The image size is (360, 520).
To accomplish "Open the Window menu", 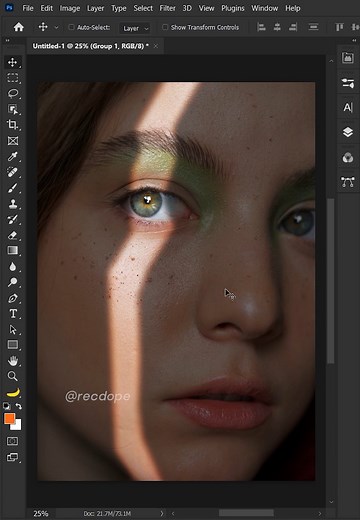I will (265, 8).
